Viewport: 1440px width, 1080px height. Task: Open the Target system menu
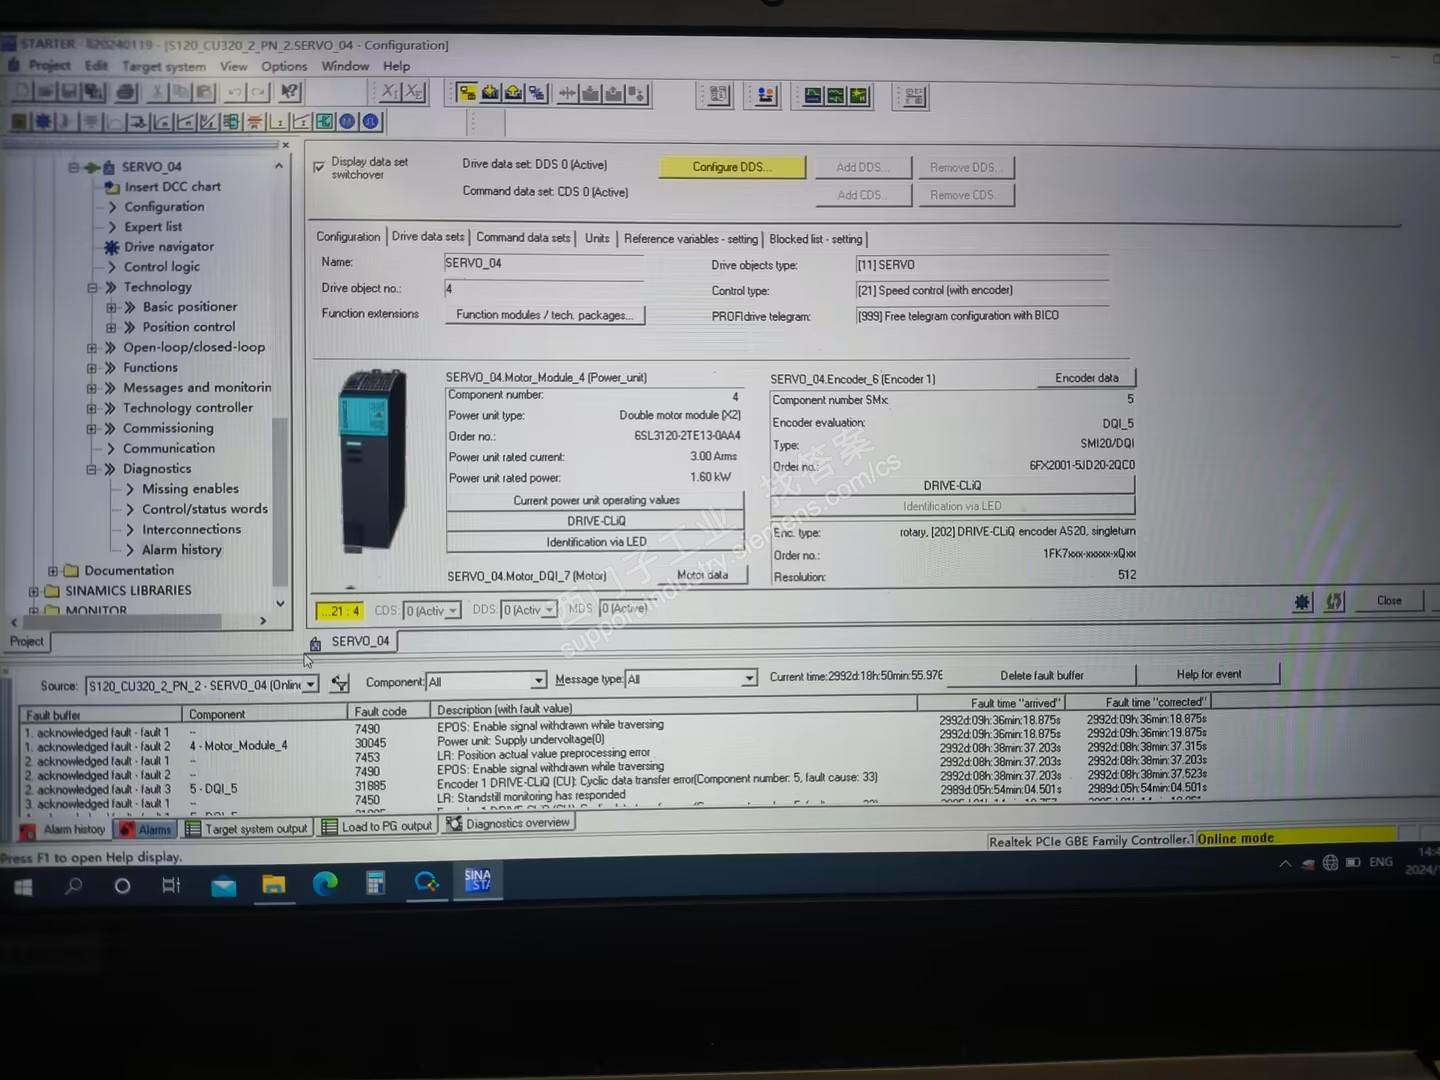pos(164,66)
